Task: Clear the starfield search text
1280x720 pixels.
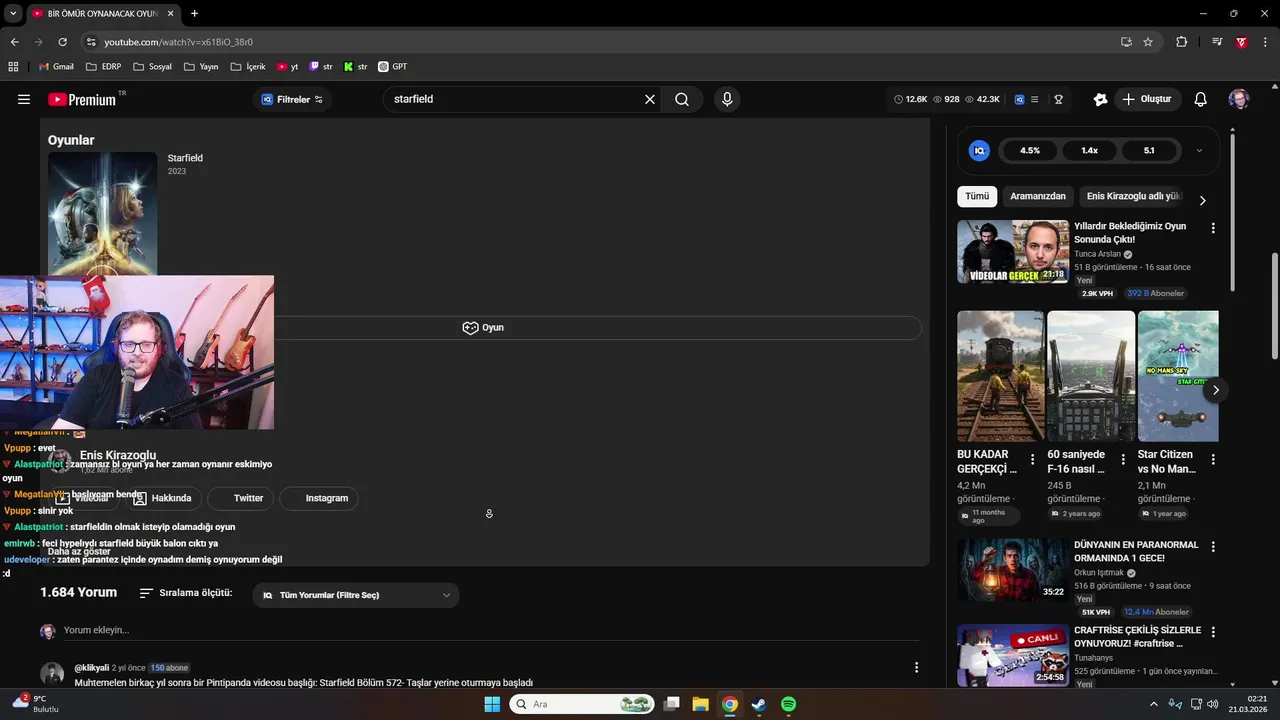Action: coord(650,99)
